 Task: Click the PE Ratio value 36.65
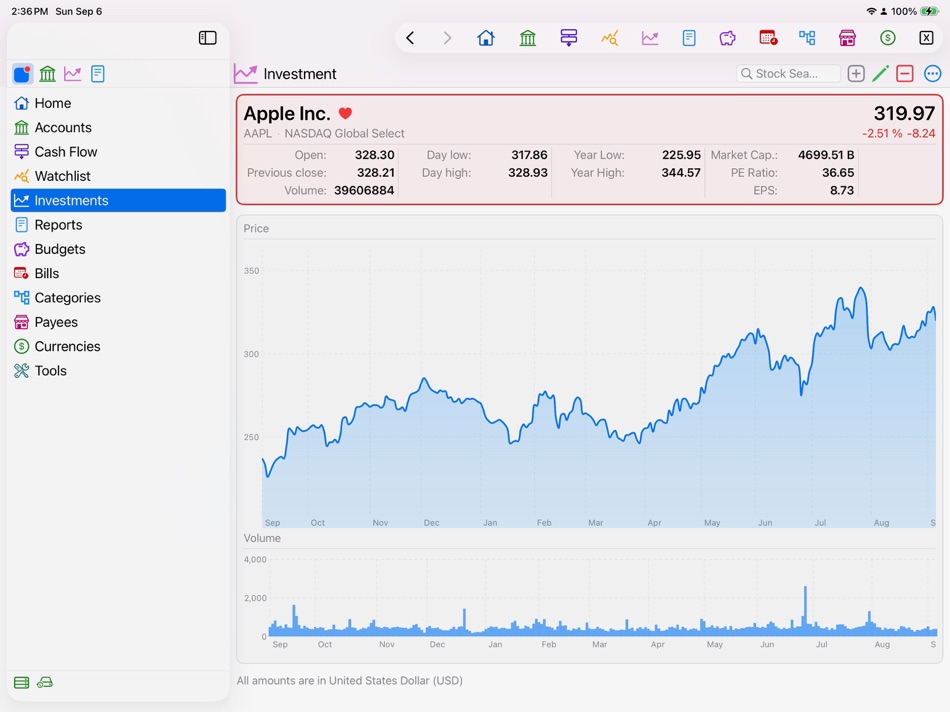[838, 173]
